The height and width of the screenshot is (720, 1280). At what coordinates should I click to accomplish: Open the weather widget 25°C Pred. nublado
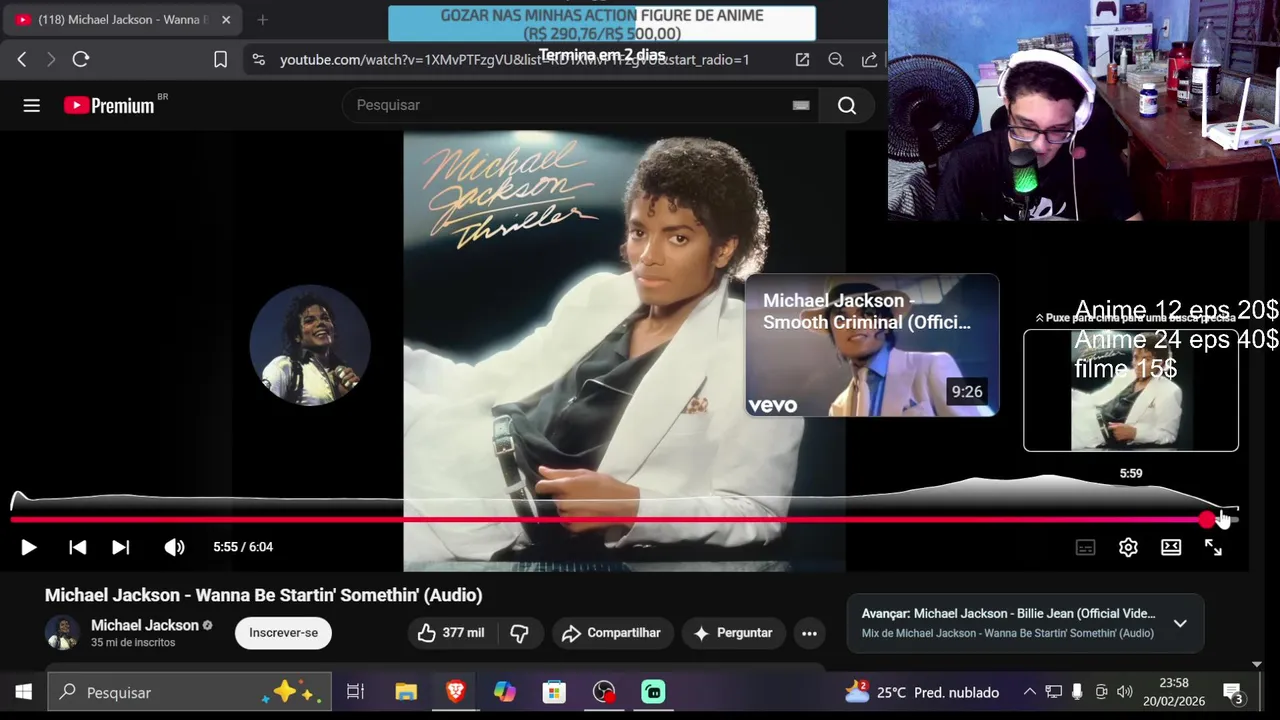[x=922, y=692]
